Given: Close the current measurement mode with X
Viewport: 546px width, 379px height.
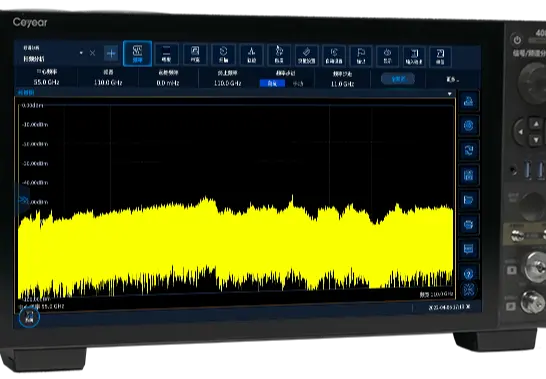Looking at the screenshot, I should [92, 53].
